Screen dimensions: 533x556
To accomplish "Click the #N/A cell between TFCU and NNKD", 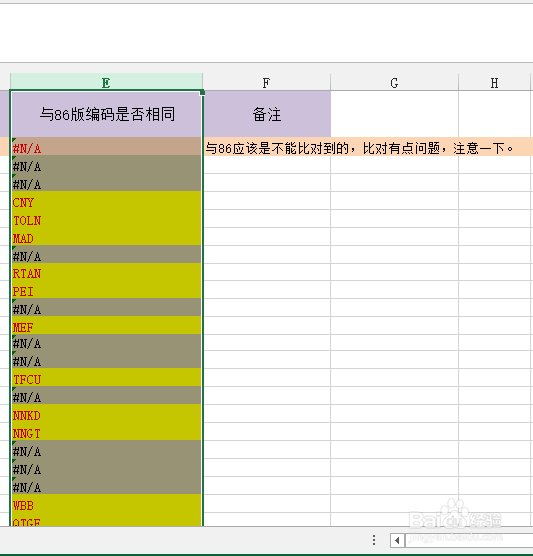I will [x=106, y=395].
